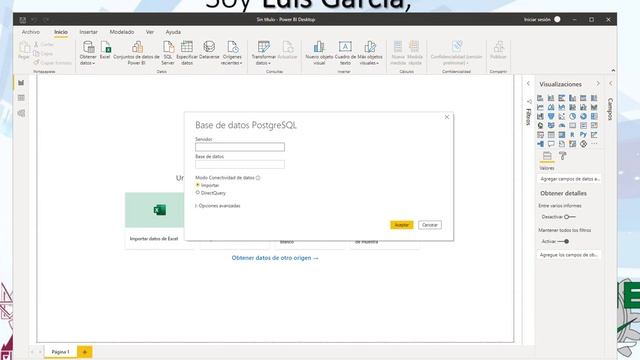Toggle the Desactivar switch for Entre varios informes

(x=570, y=217)
